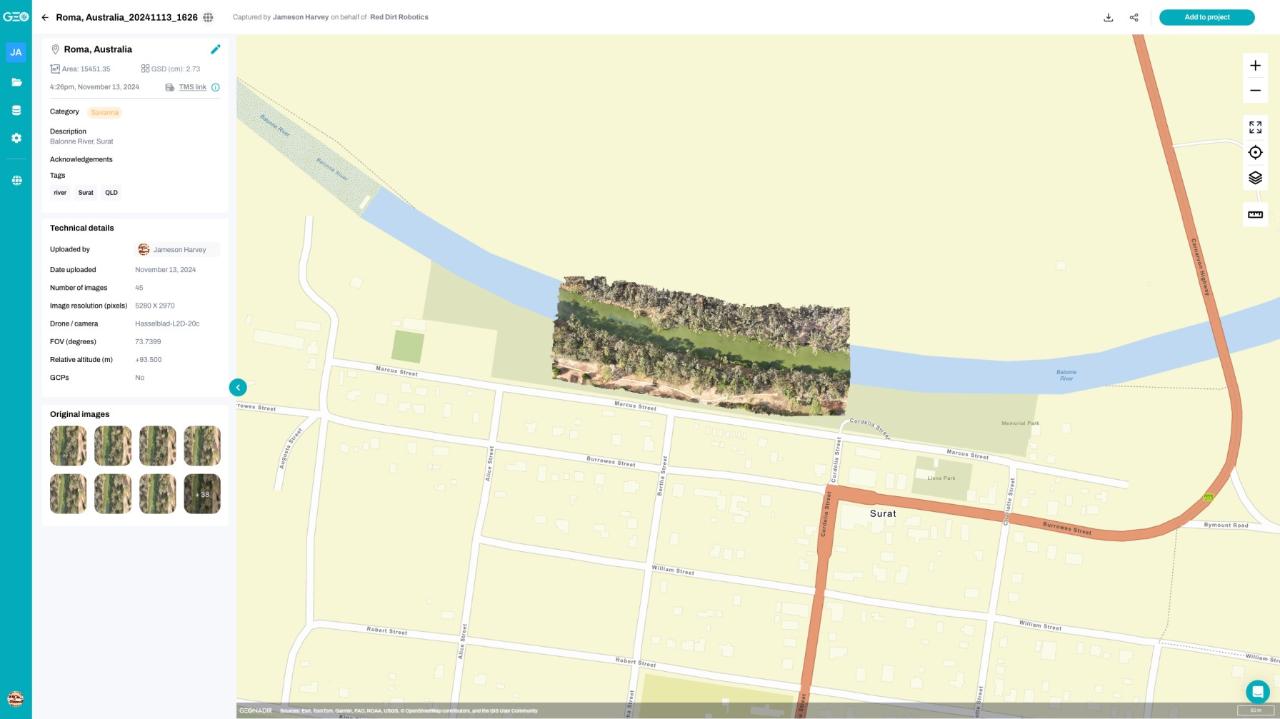Toggle fullscreen map view
1280x719 pixels.
point(1255,127)
